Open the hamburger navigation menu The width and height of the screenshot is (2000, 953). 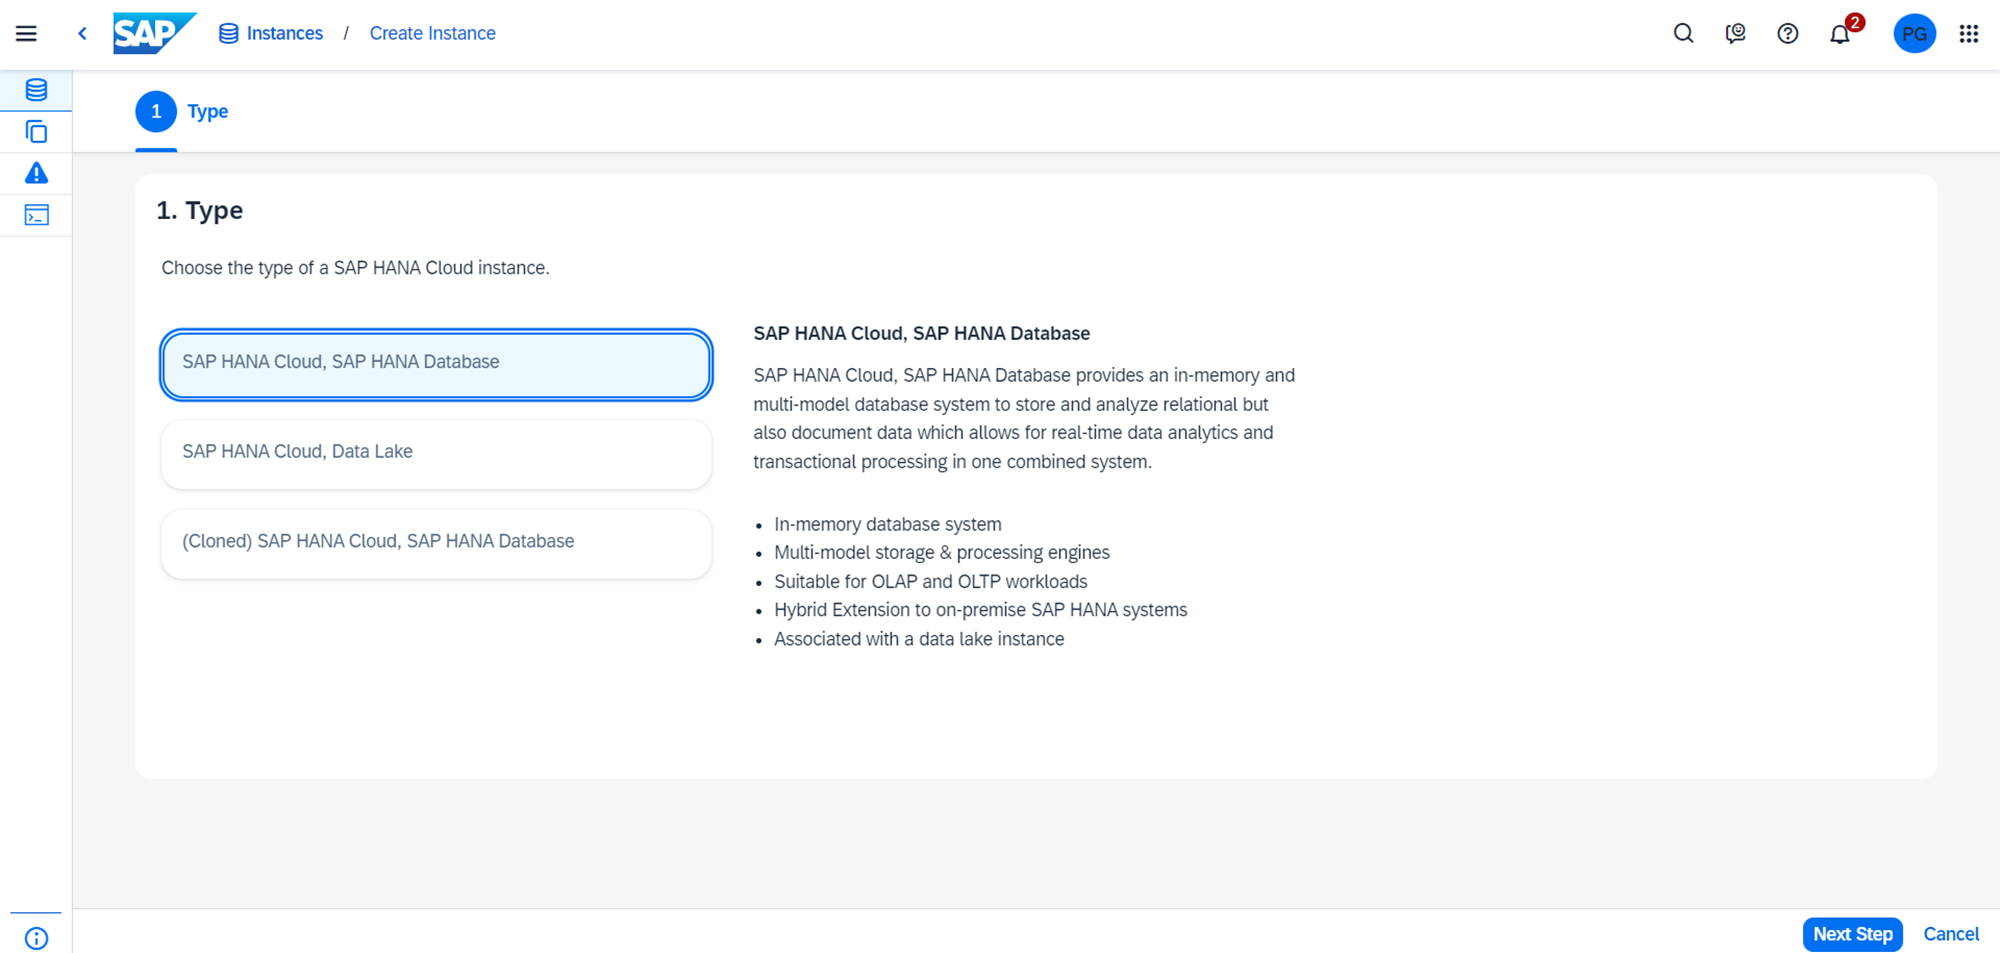26,34
